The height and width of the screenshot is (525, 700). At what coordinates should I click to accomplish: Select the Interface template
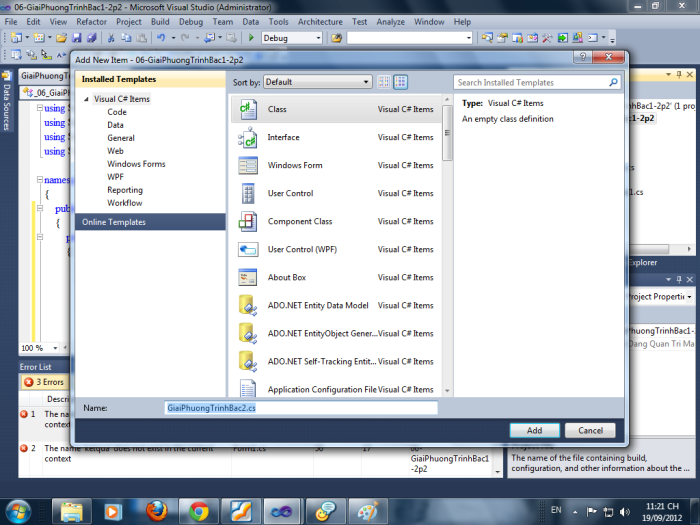[x=337, y=138]
